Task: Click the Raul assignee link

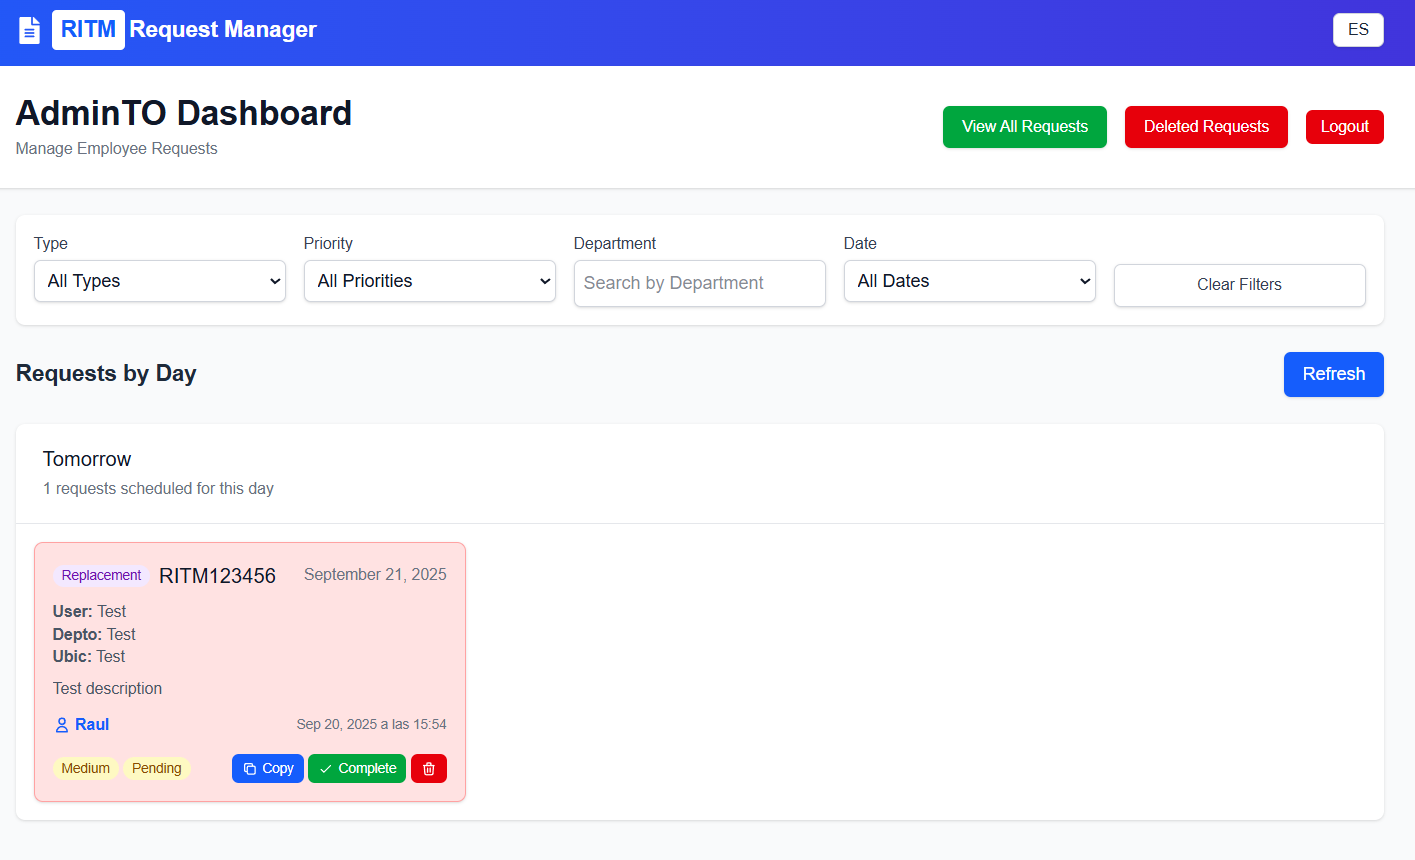Action: click(92, 725)
